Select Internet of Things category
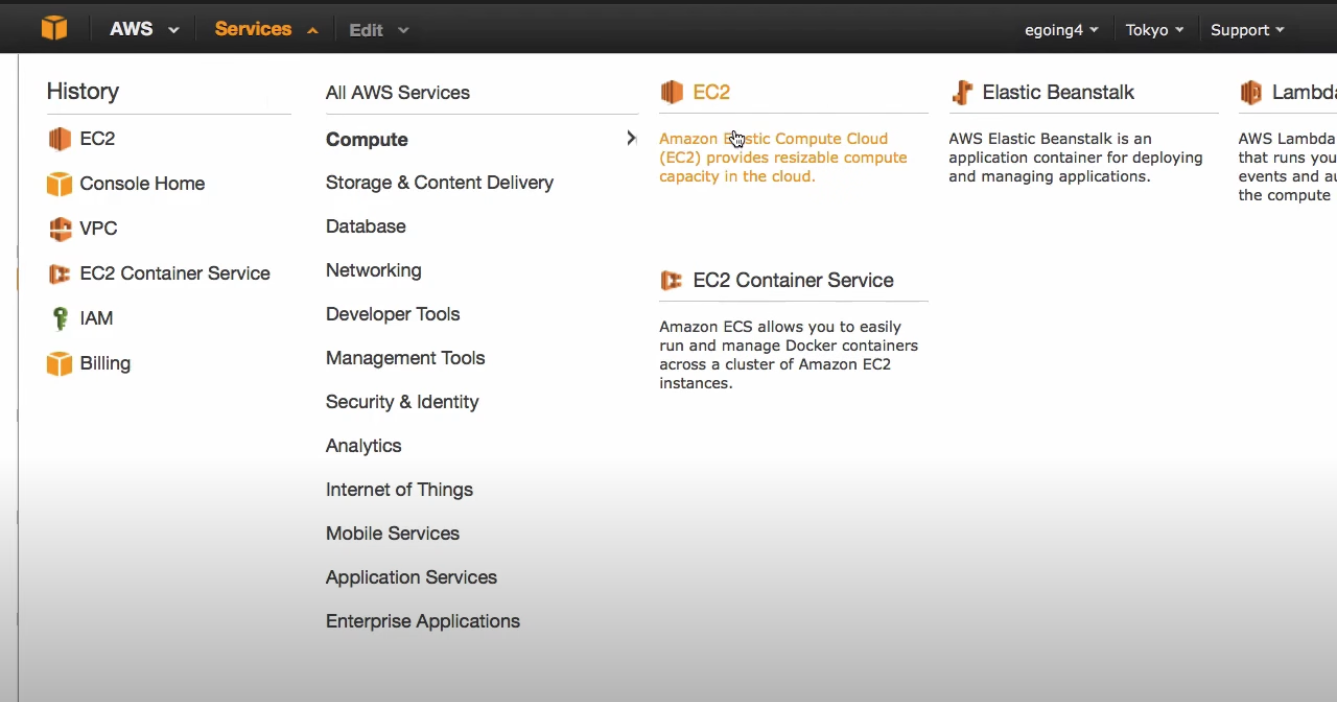Image resolution: width=1337 pixels, height=702 pixels. click(x=400, y=490)
